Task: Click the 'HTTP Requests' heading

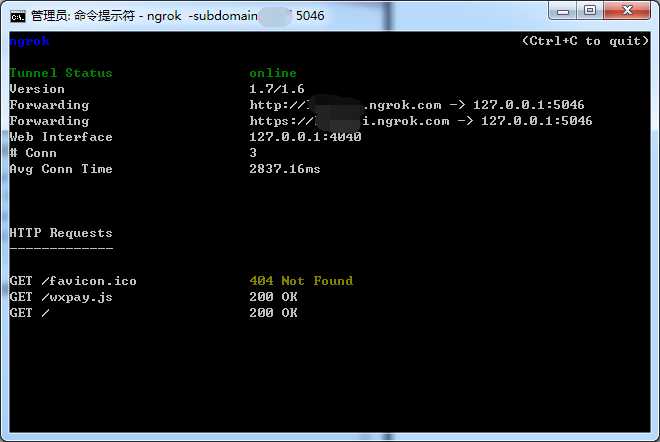Action: click(x=61, y=233)
